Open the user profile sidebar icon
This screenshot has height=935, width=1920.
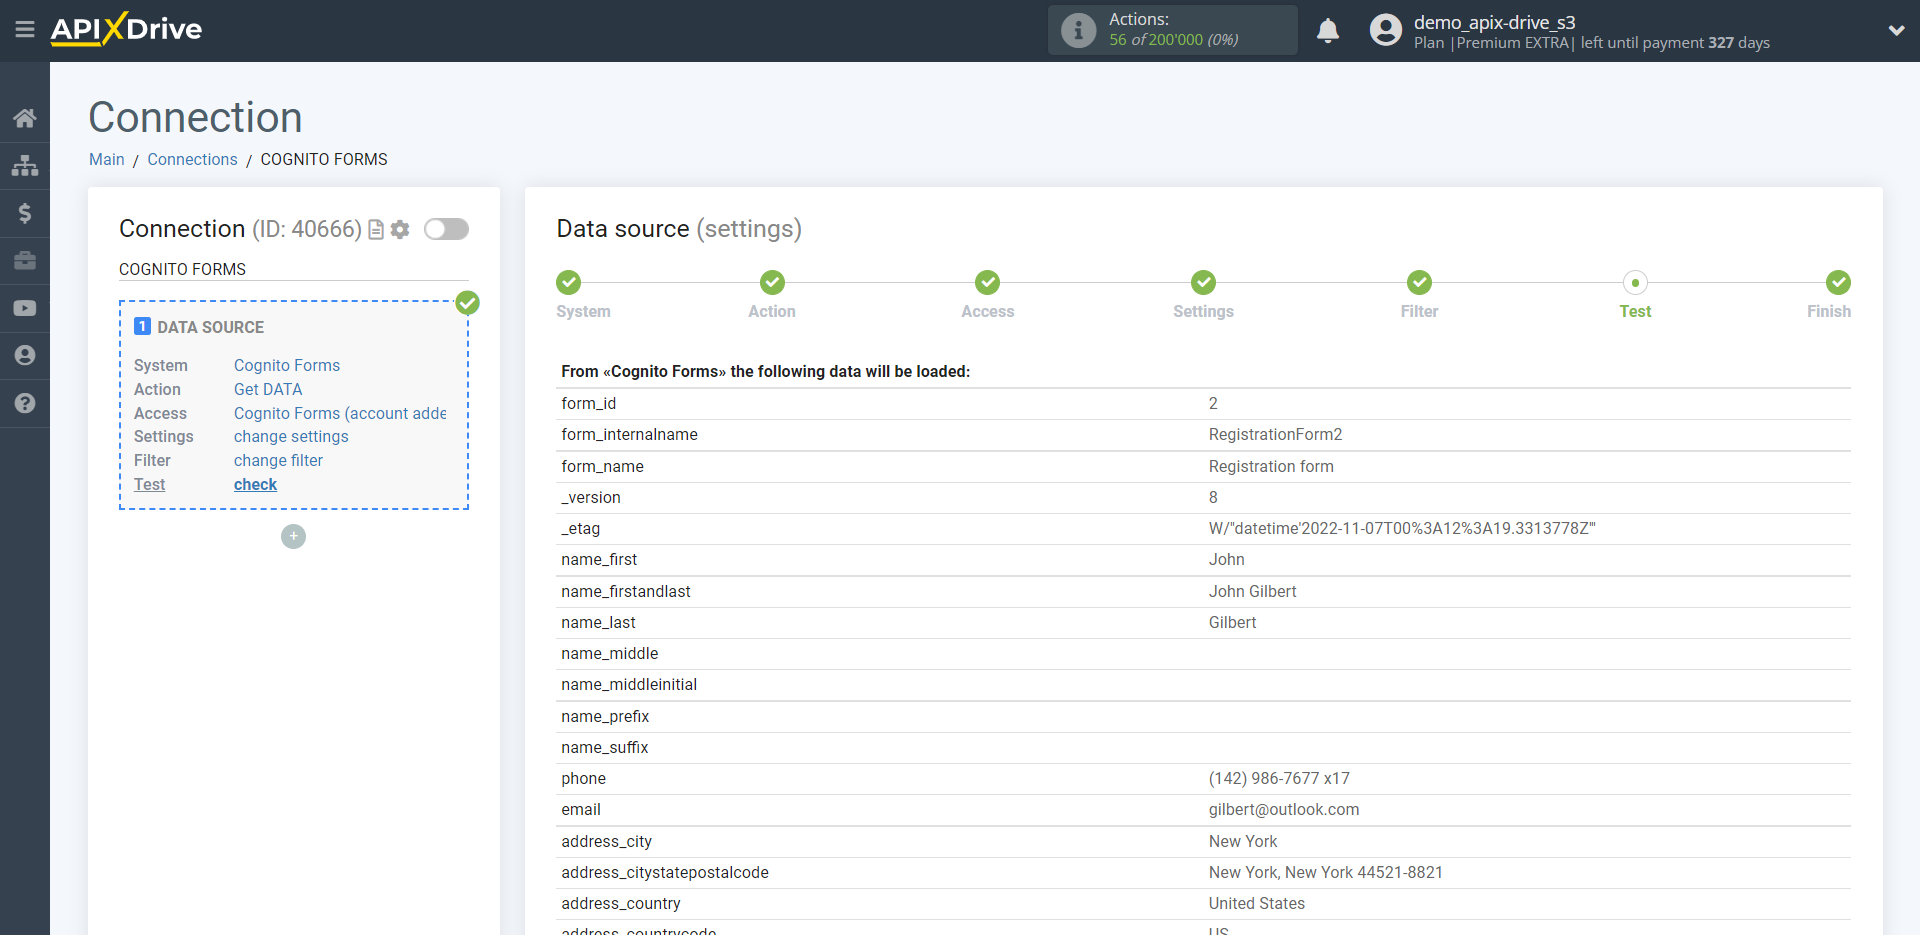(25, 356)
